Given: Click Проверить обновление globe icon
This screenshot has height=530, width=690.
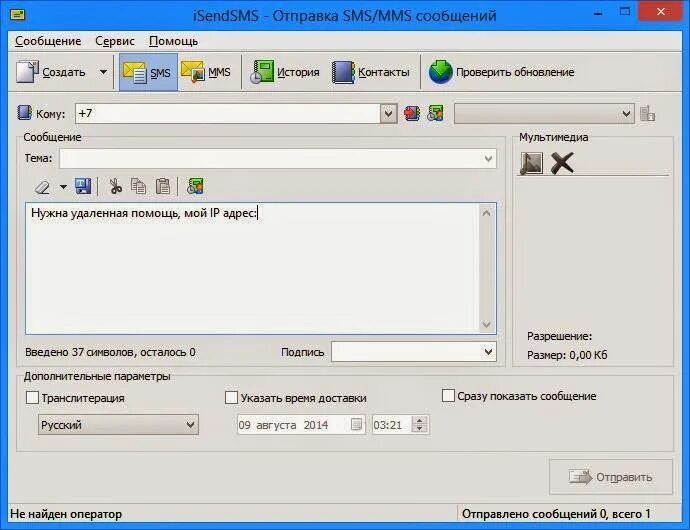Looking at the screenshot, I should pyautogui.click(x=440, y=72).
